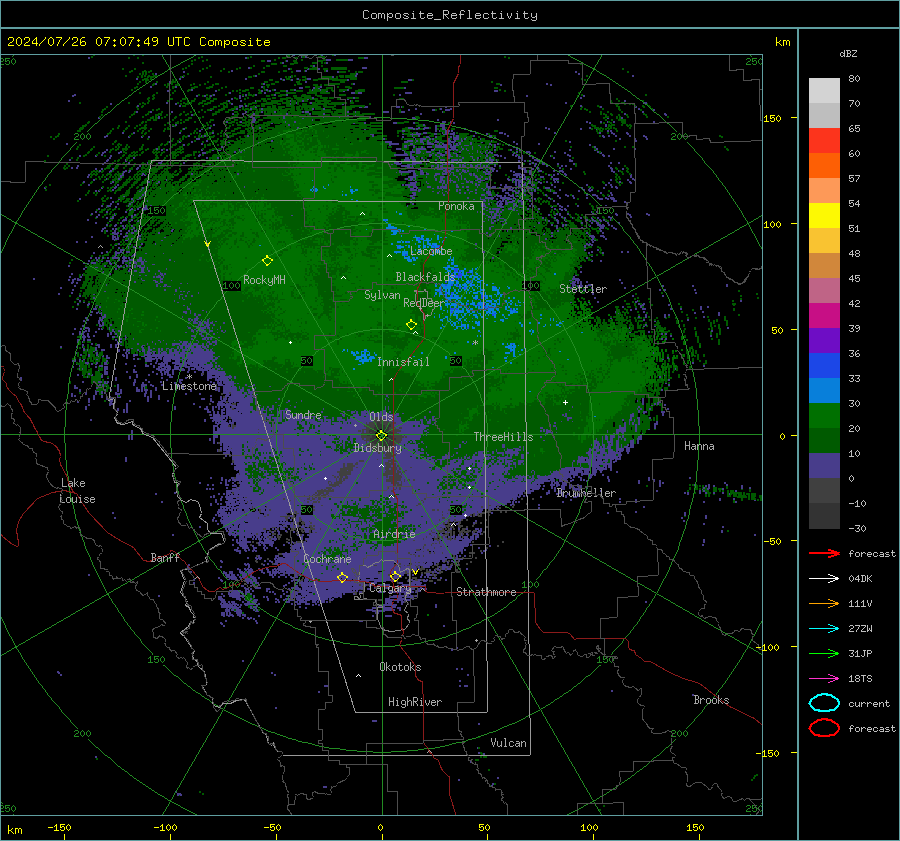Screen dimensions: 900x841
Task: Click the Vulcan city label
Action: pos(508,743)
